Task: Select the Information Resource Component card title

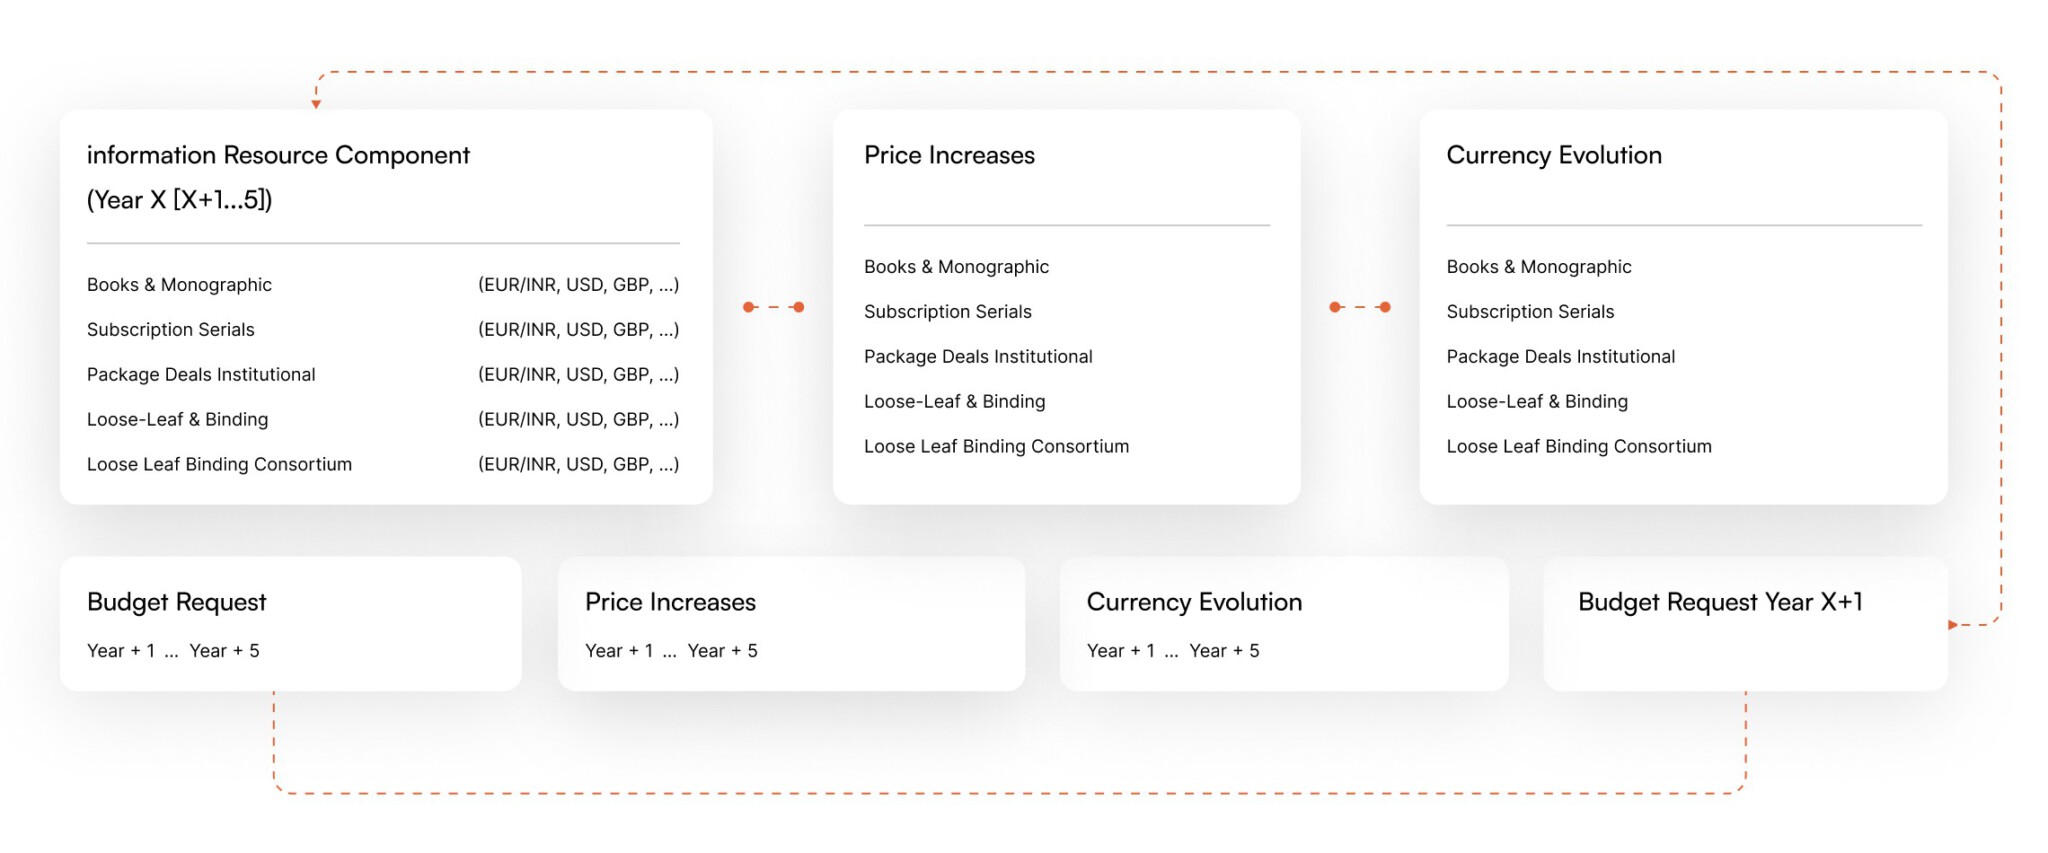Action: [x=278, y=177]
